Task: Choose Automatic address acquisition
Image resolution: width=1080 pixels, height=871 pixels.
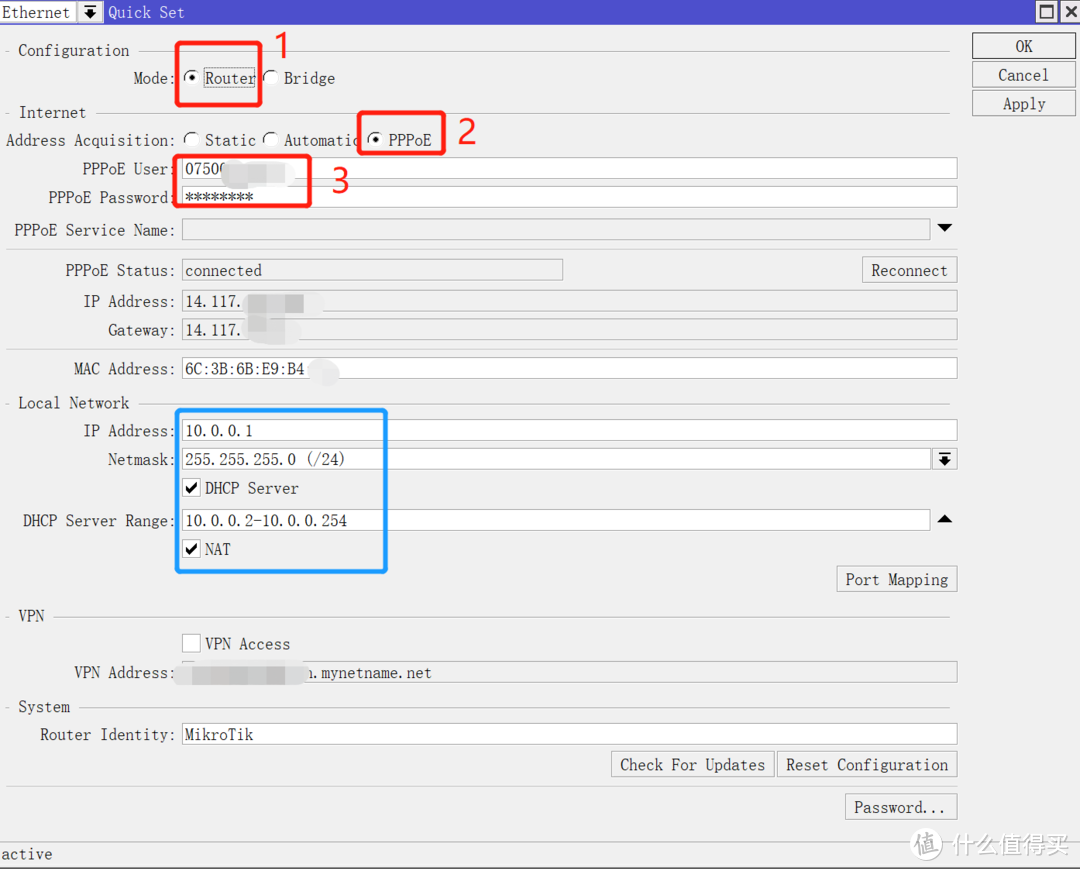Action: click(x=270, y=140)
